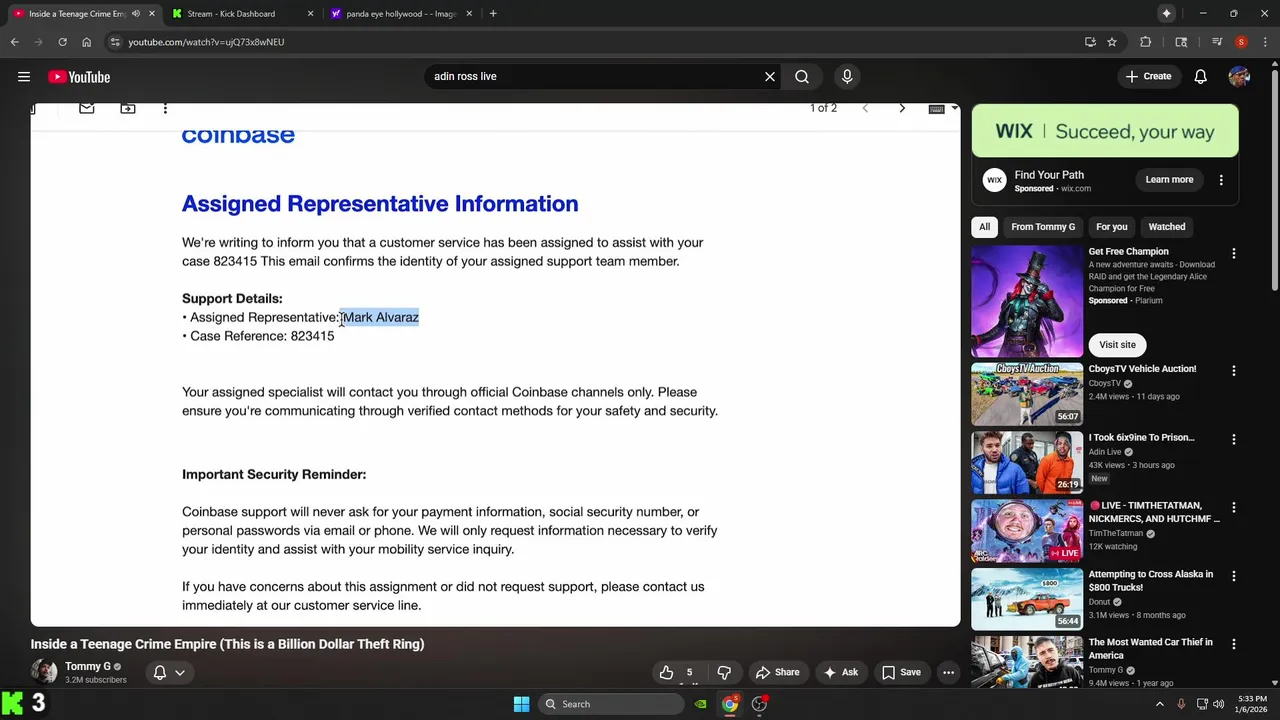This screenshot has width=1280, height=720.
Task: Dislike the video with thumbs down
Action: pos(724,672)
